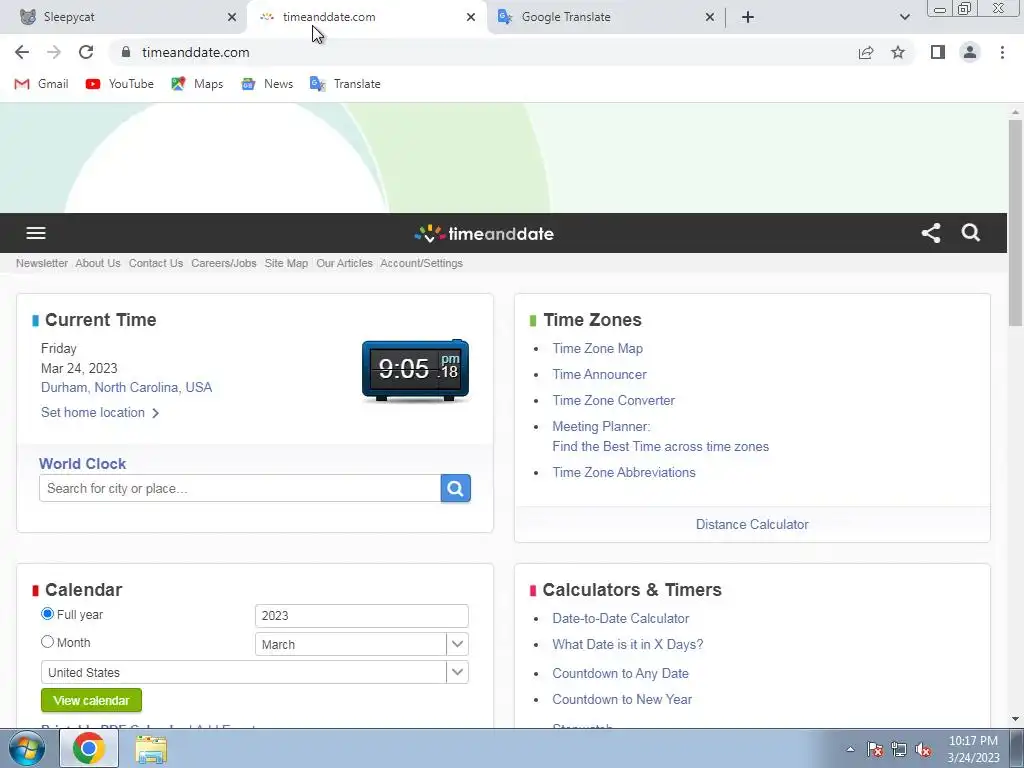Focus the World Clock city search field
Viewport: 1024px width, 768px height.
(240, 488)
